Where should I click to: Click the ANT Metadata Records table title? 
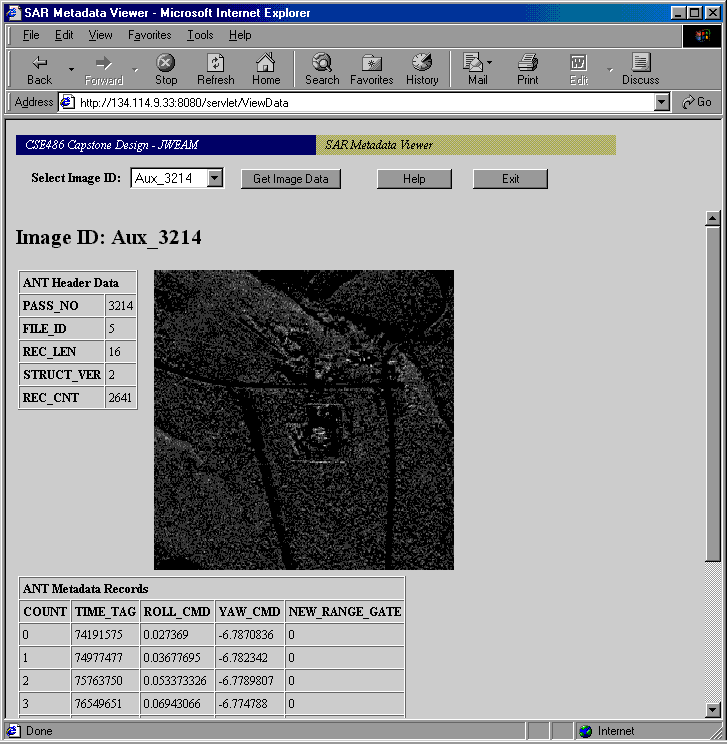tap(85, 589)
